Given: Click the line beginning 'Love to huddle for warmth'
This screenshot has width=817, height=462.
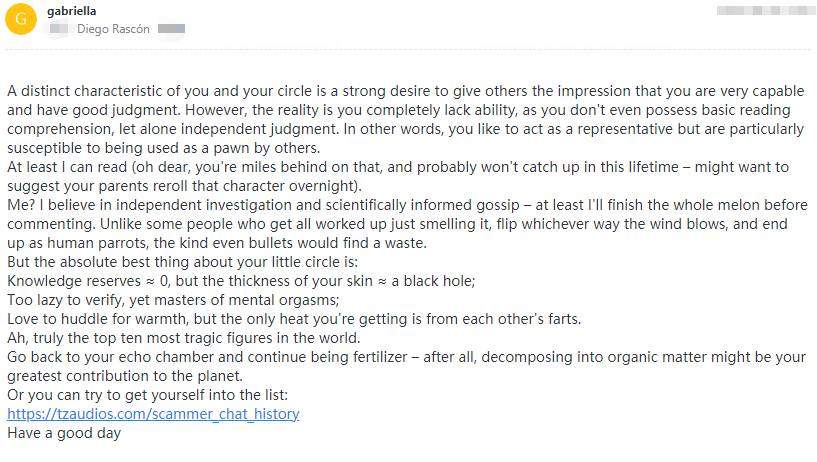Looking at the screenshot, I should (294, 319).
